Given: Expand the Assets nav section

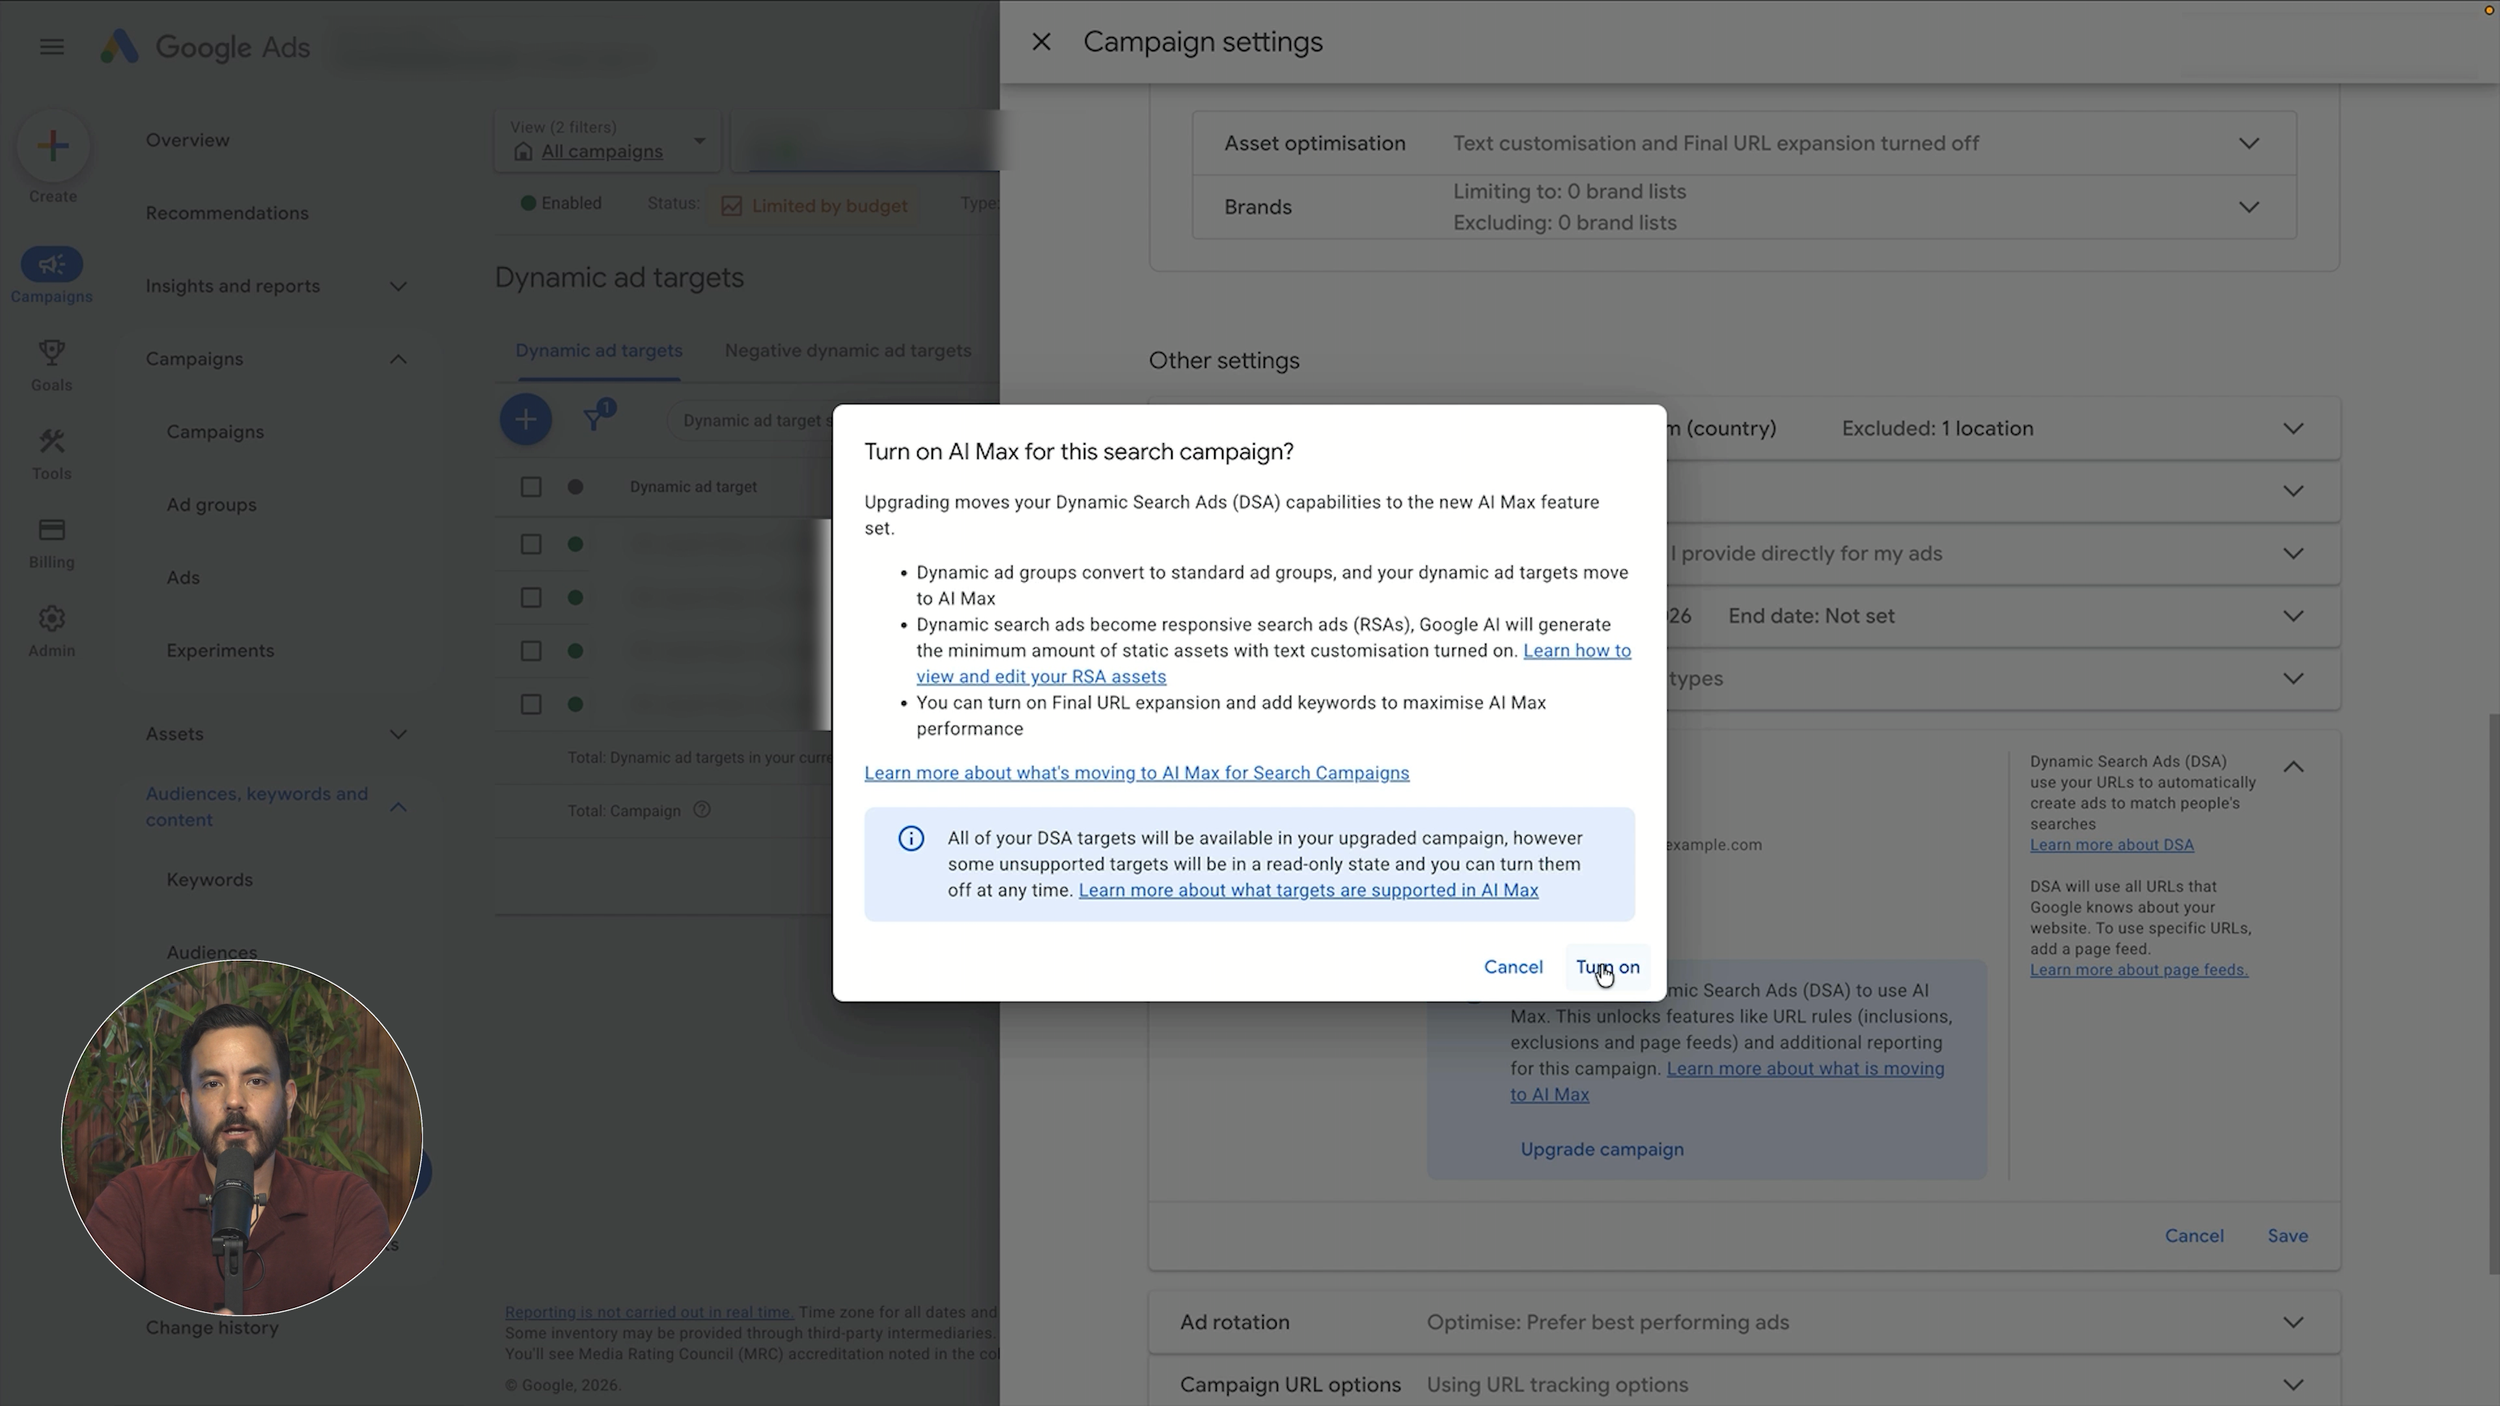Looking at the screenshot, I should point(398,734).
